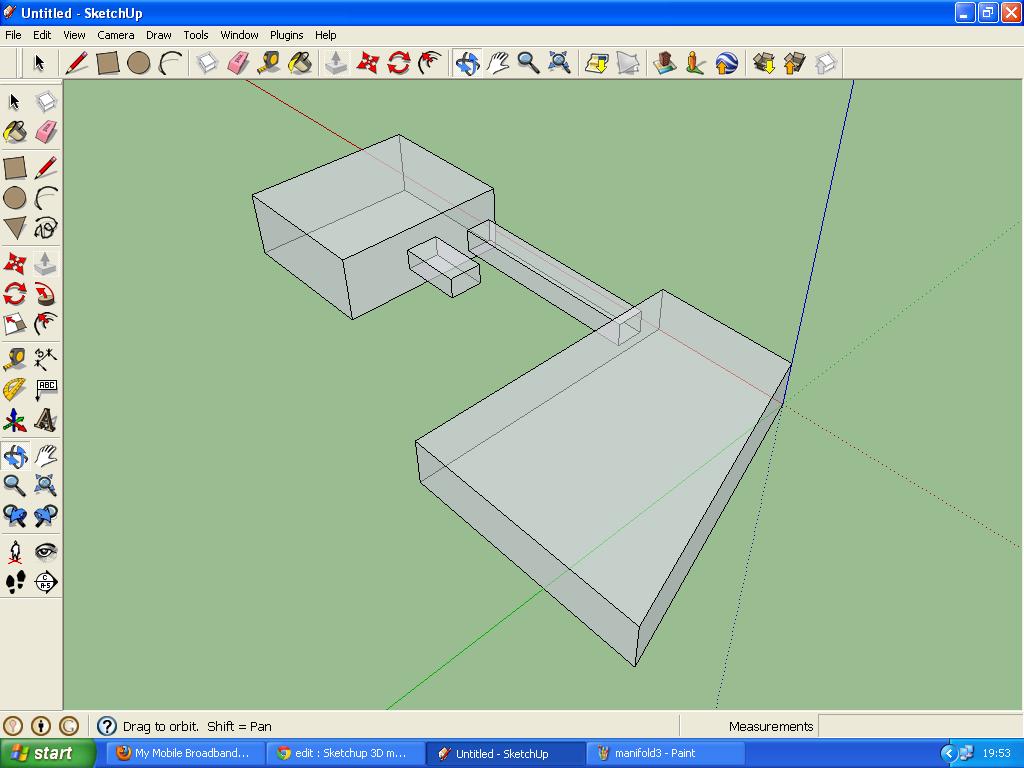Select the Paint Bucket in the left tool set
This screenshot has width=1024, height=768.
[x=15, y=131]
